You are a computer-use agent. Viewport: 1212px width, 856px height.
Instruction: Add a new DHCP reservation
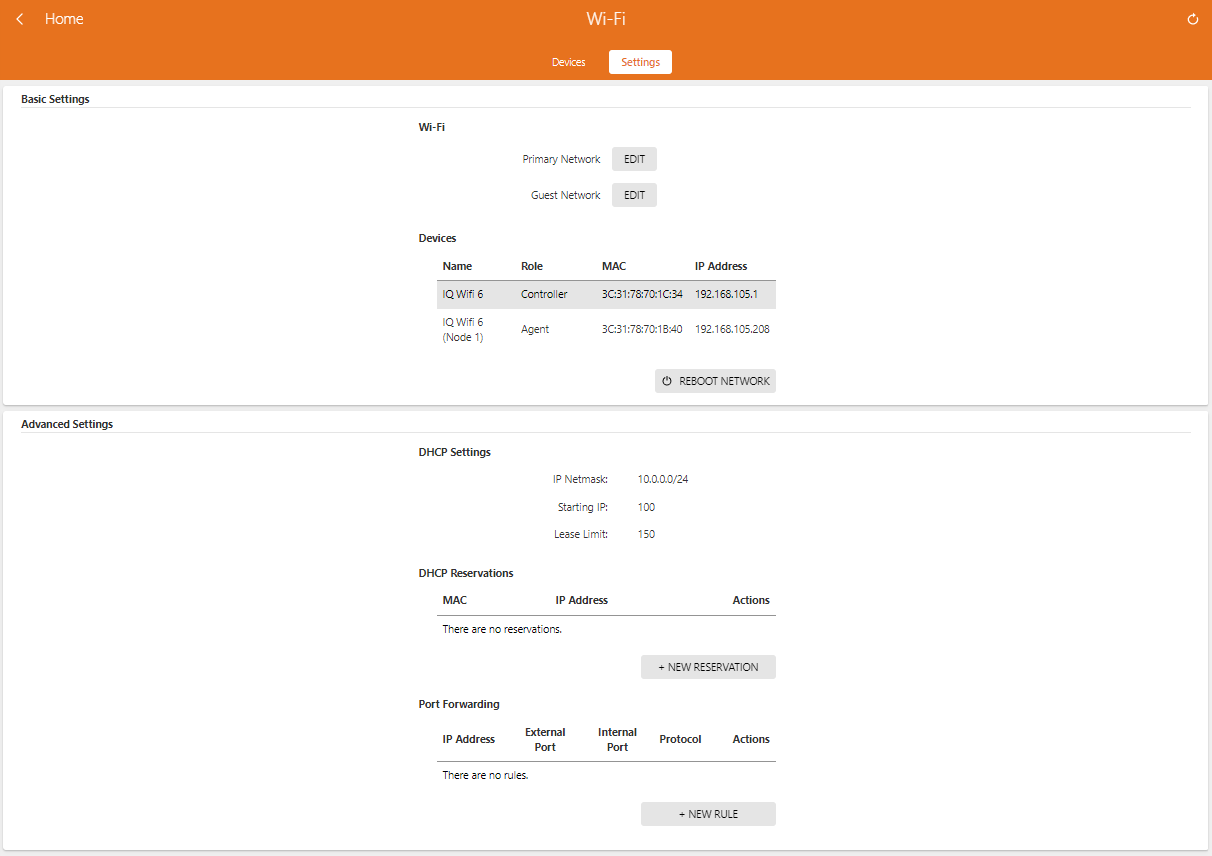pyautogui.click(x=708, y=667)
